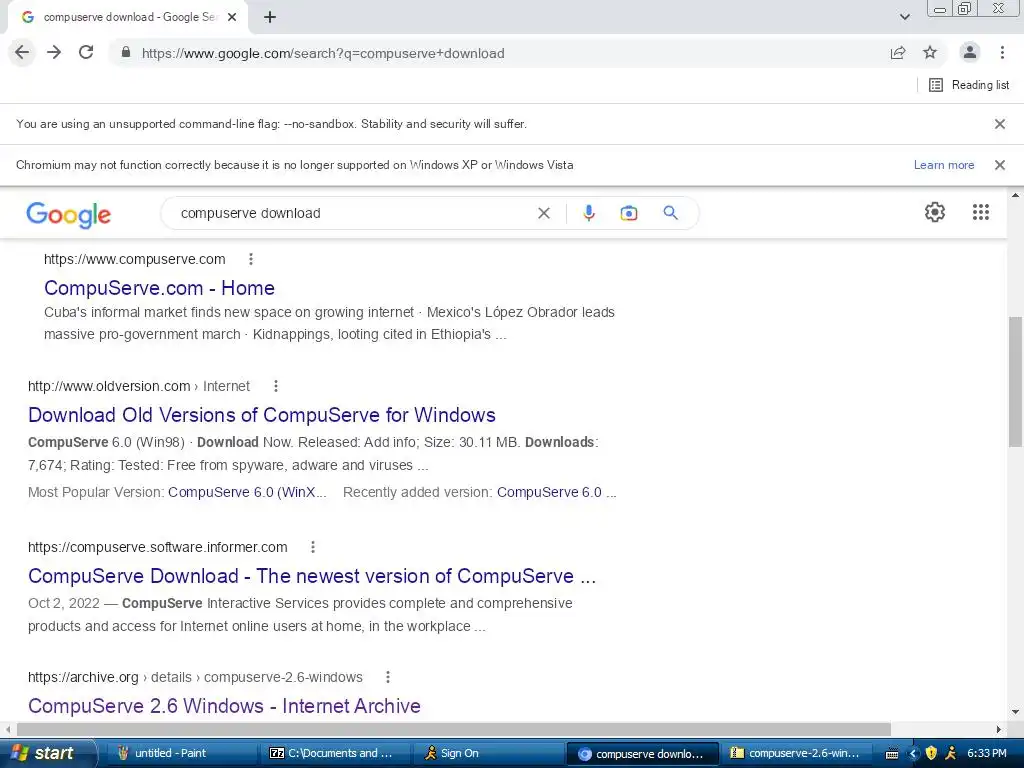Click the scroll right arrow
The width and height of the screenshot is (1024, 768).
pyautogui.click(x=999, y=729)
